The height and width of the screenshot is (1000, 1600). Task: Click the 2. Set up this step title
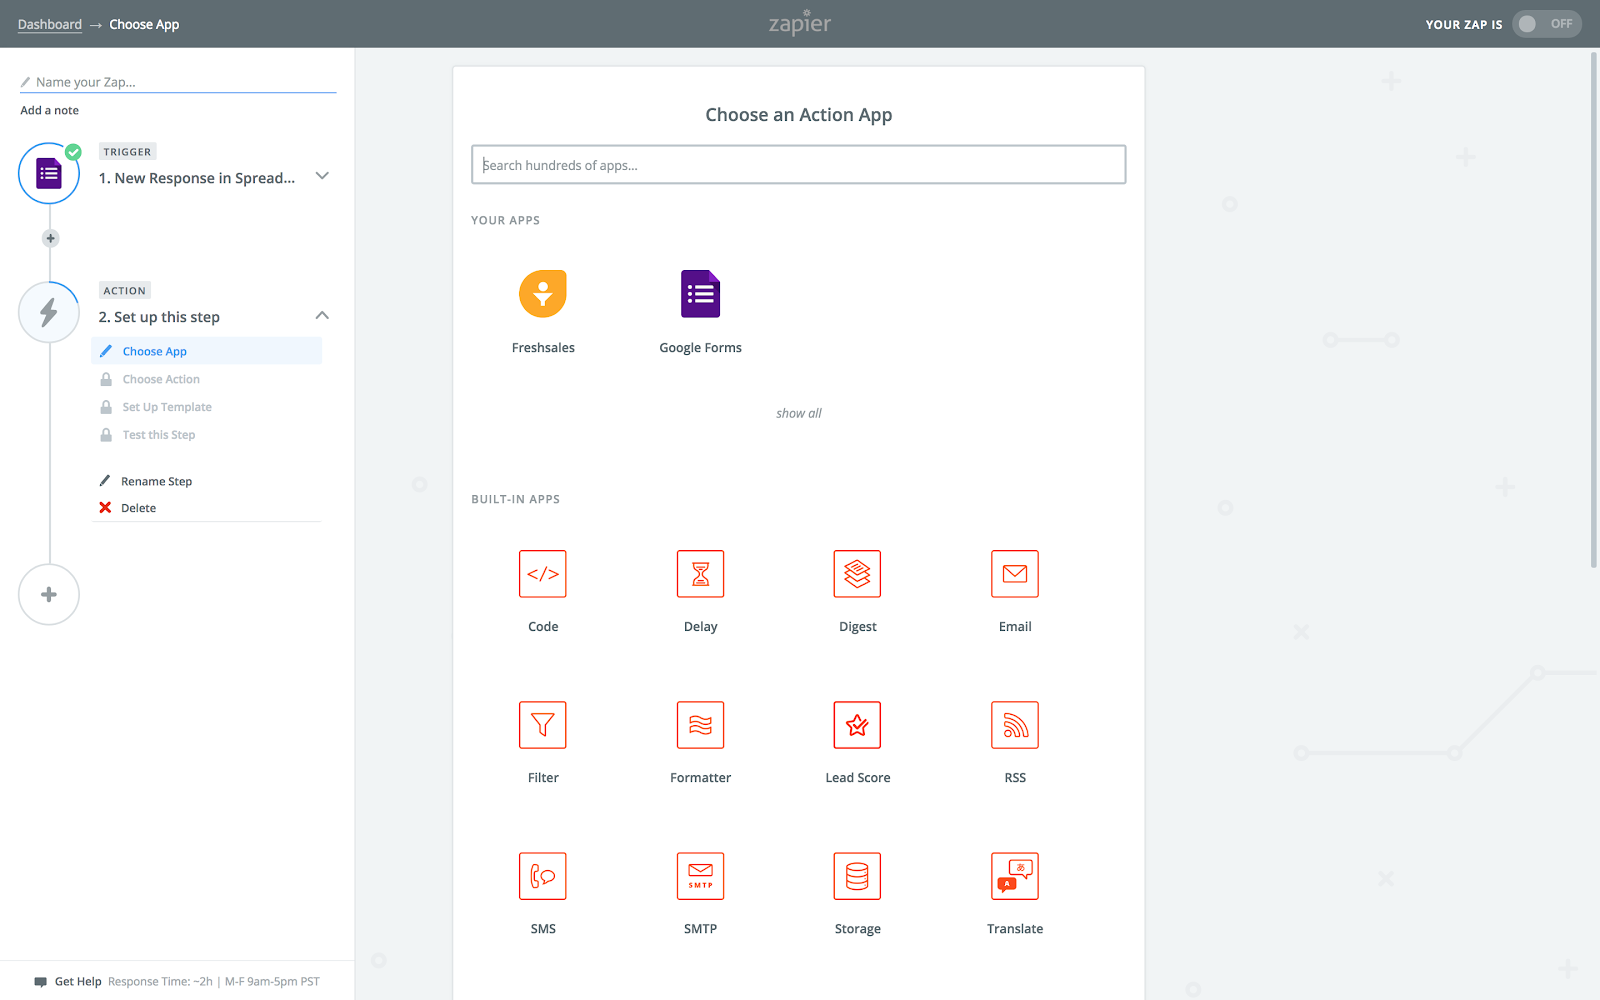[x=159, y=317]
